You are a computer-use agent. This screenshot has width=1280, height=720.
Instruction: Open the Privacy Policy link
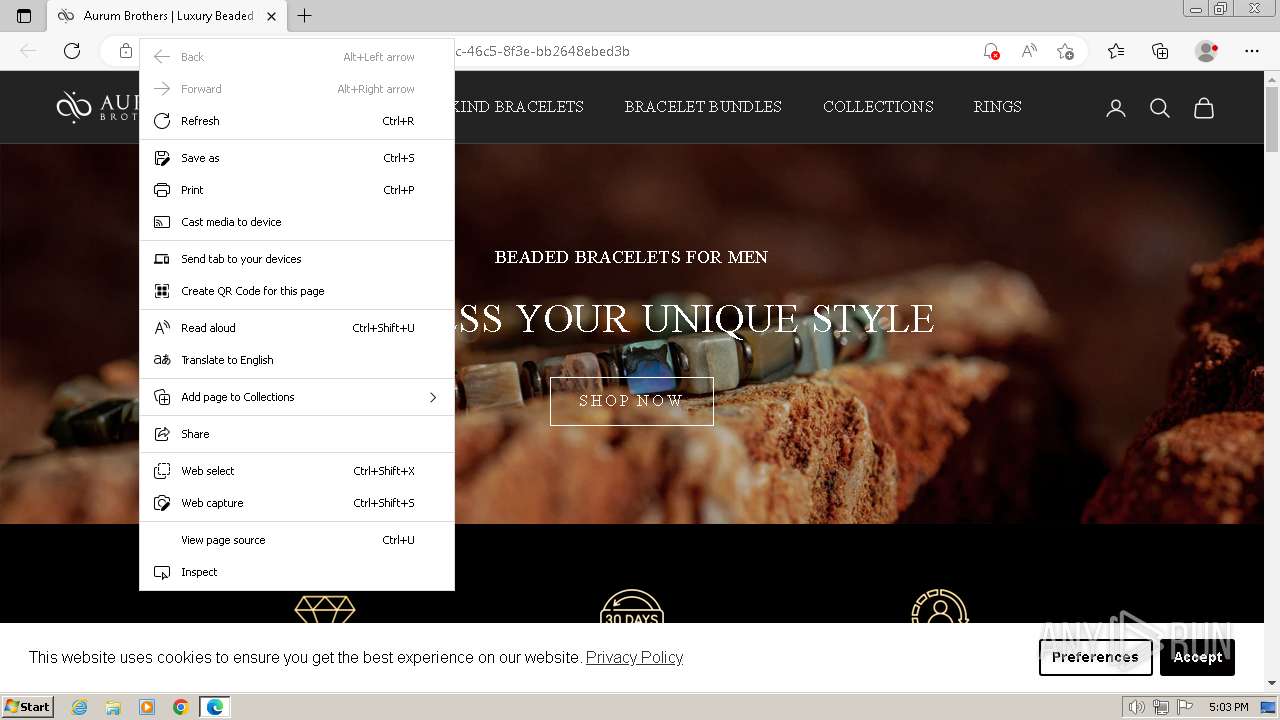tap(634, 657)
